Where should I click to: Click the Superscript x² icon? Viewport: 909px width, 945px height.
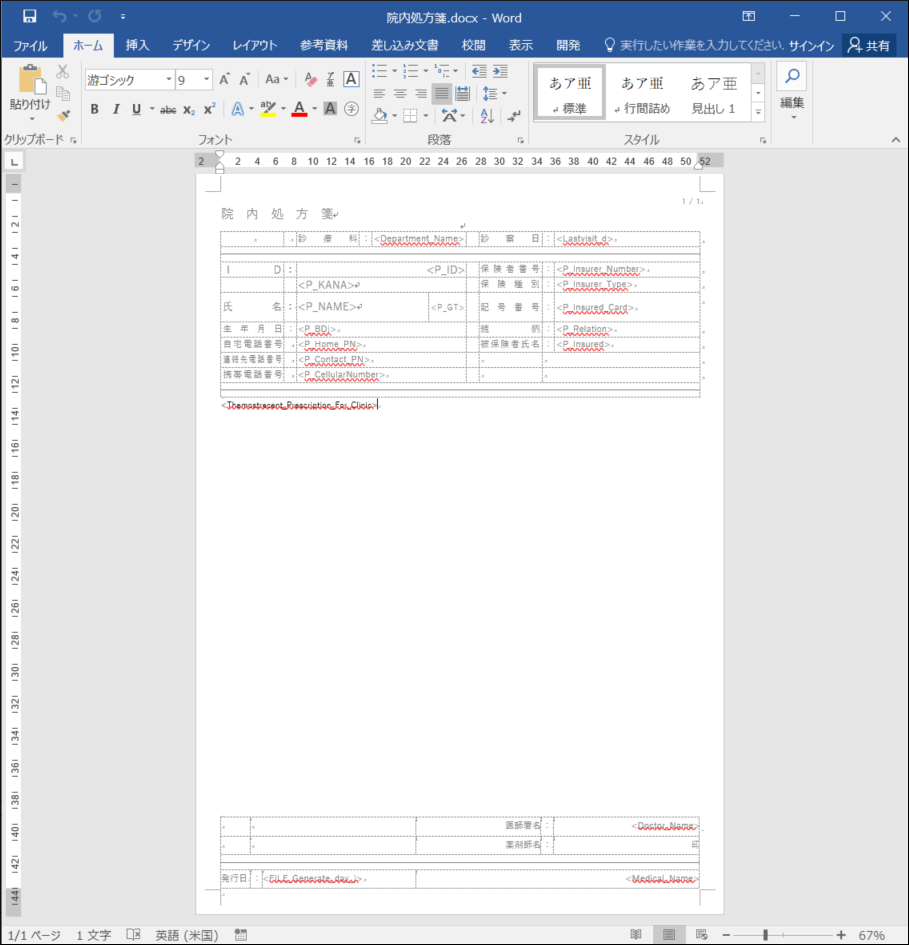point(209,109)
